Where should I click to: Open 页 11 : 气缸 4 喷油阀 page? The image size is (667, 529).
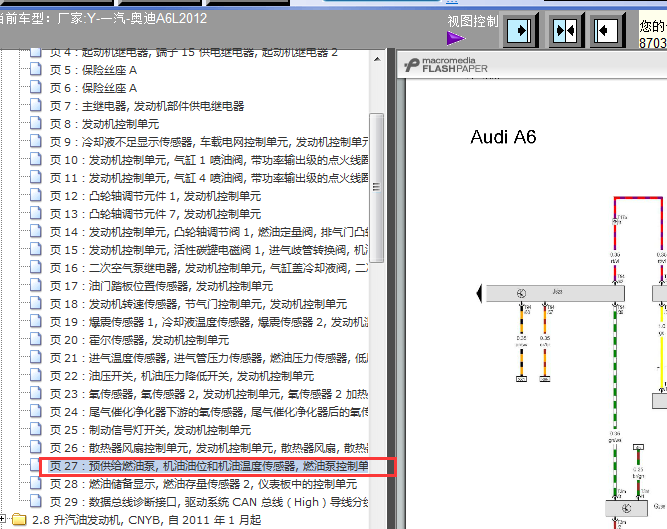(209, 178)
